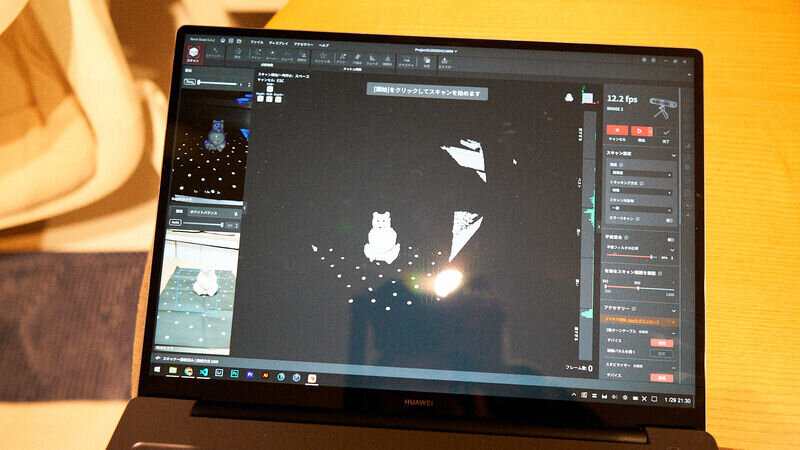Expand the plane filter ratio chevron
The height and width of the screenshot is (450, 800).
[672, 249]
